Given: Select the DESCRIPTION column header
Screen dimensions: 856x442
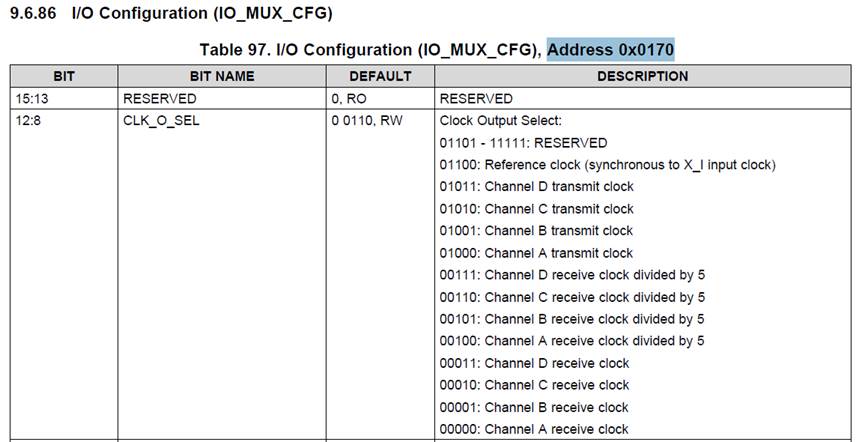Looking at the screenshot, I should pos(643,76).
